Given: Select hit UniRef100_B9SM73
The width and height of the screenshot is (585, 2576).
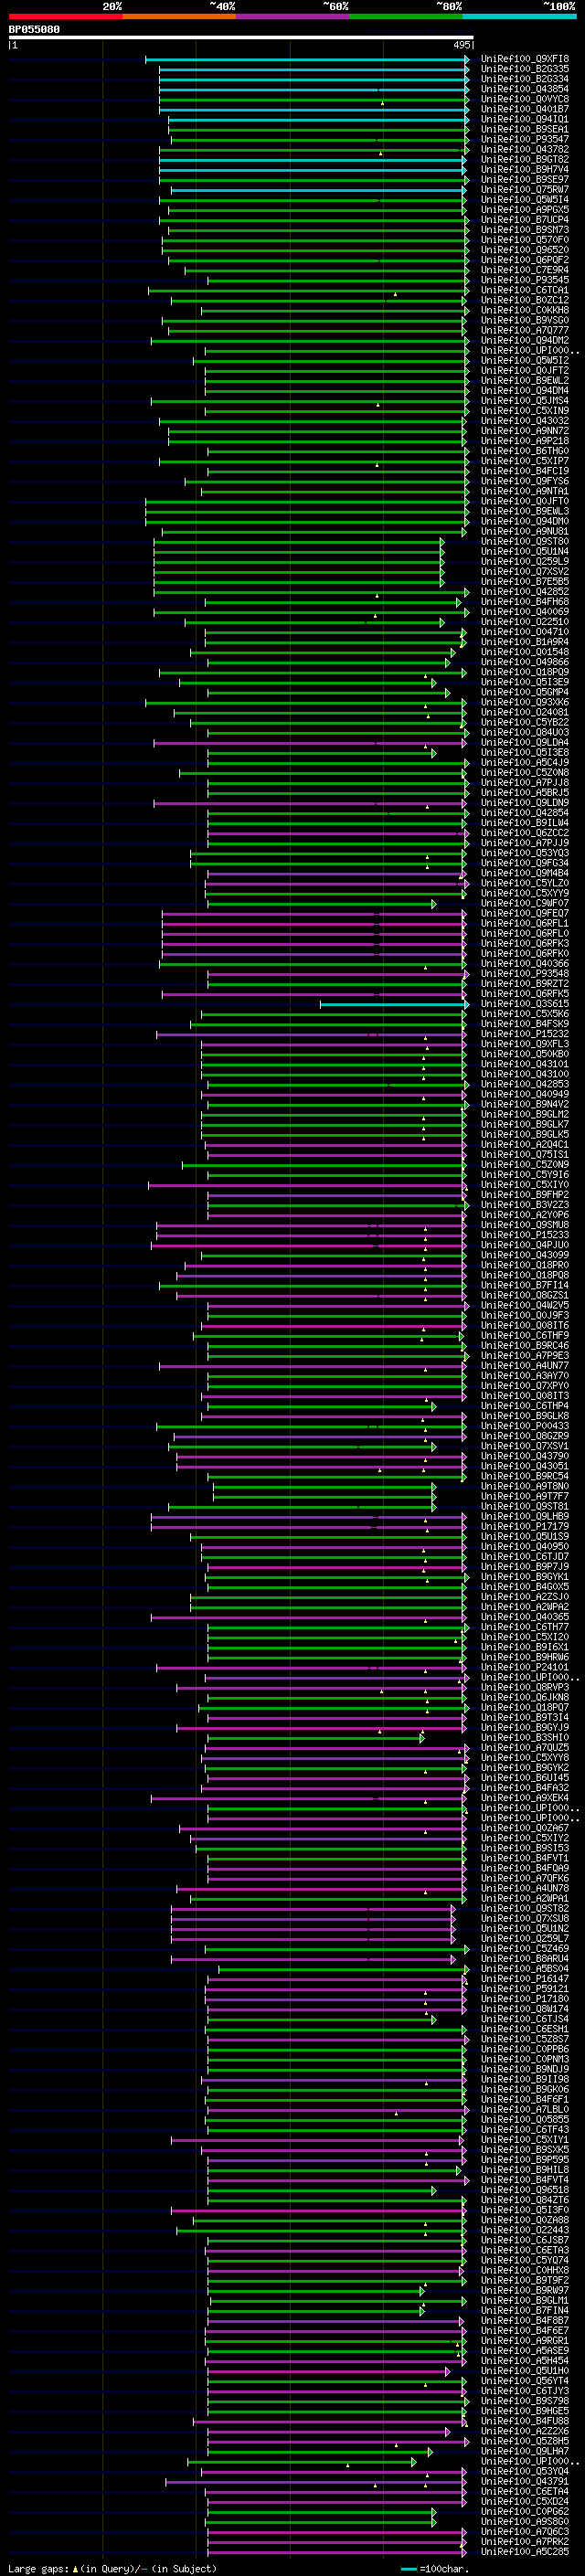Looking at the screenshot, I should pyautogui.click(x=524, y=229).
